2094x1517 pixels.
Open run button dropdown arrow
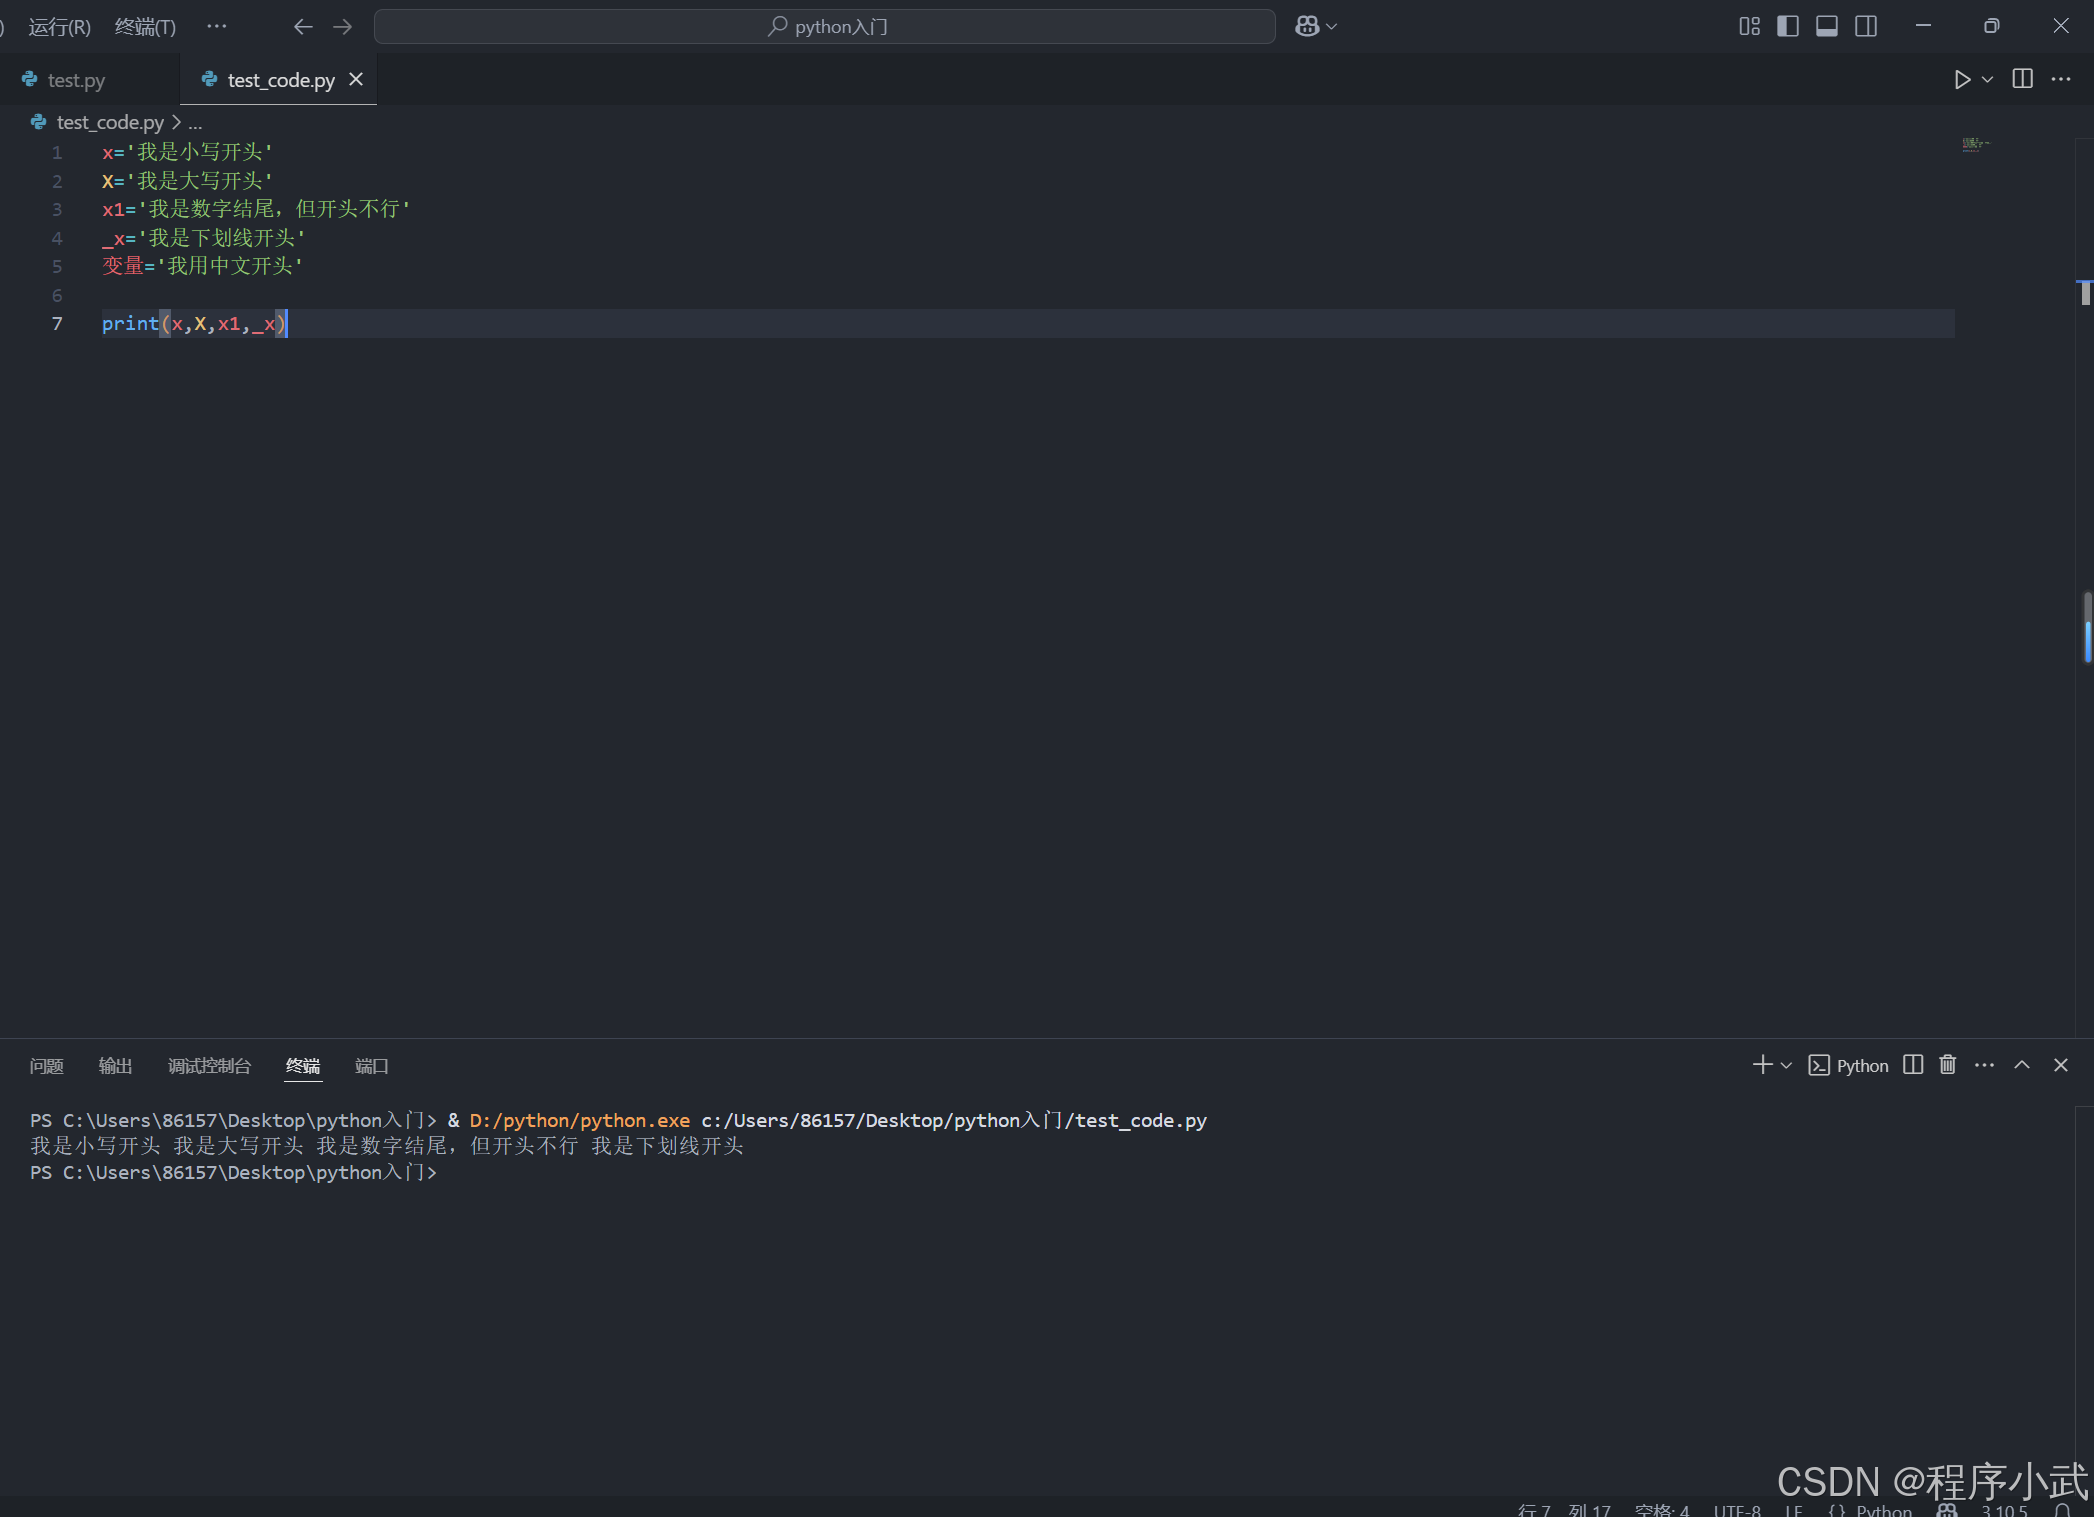tap(1988, 80)
